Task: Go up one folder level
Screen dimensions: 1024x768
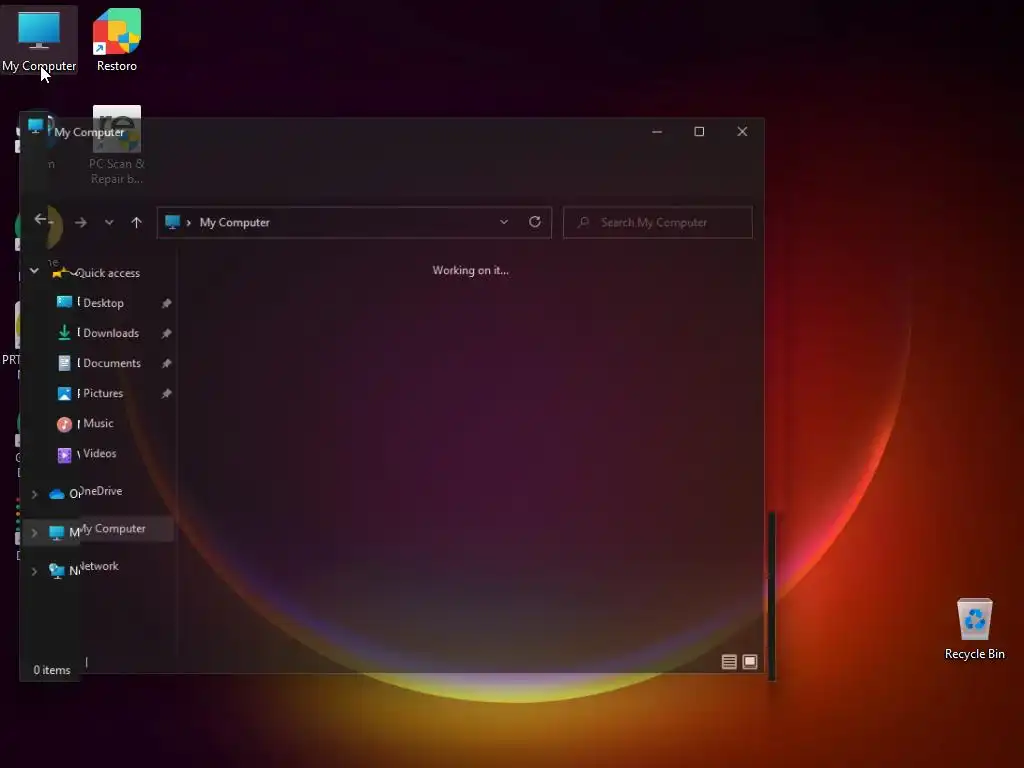Action: (x=136, y=223)
